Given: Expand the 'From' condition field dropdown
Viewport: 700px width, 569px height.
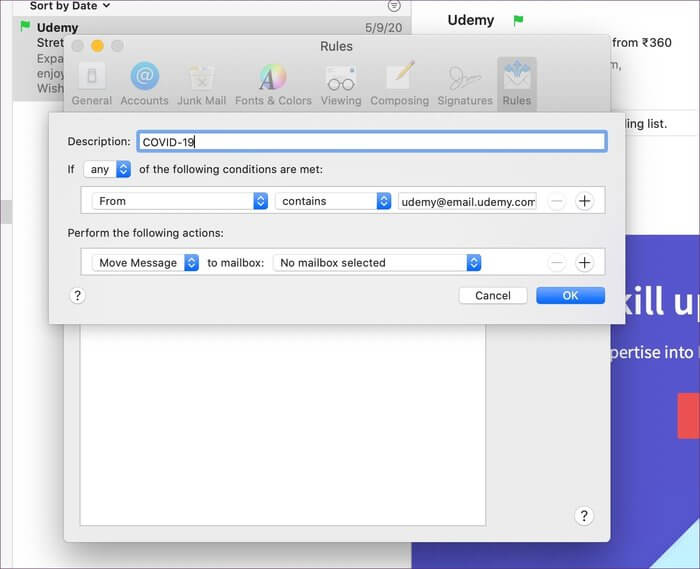Looking at the screenshot, I should (x=179, y=201).
